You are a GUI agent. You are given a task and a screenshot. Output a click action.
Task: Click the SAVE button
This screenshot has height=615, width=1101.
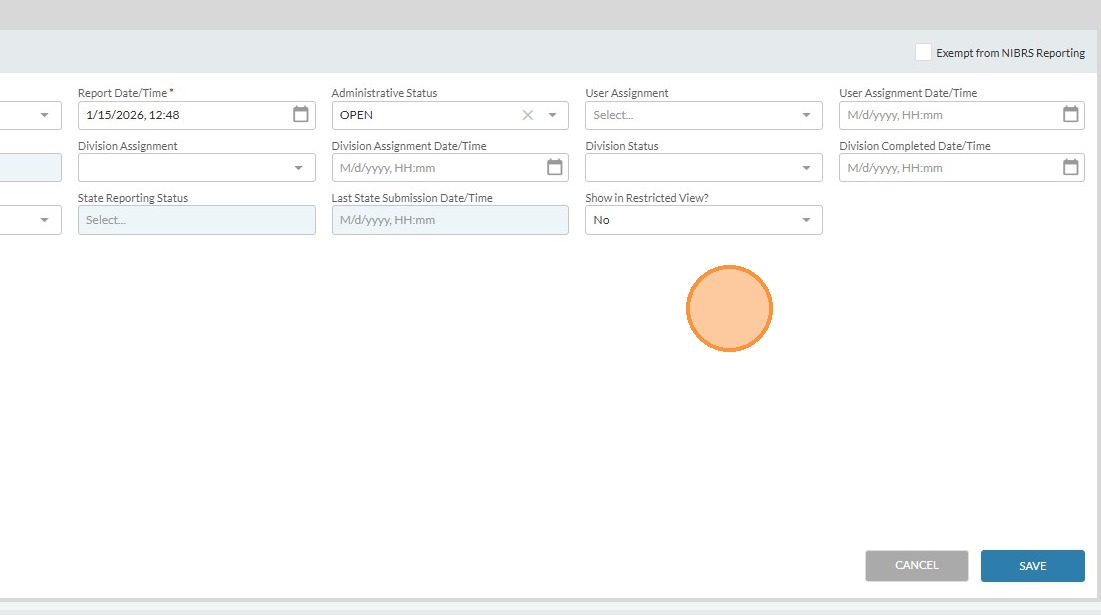pos(1032,566)
